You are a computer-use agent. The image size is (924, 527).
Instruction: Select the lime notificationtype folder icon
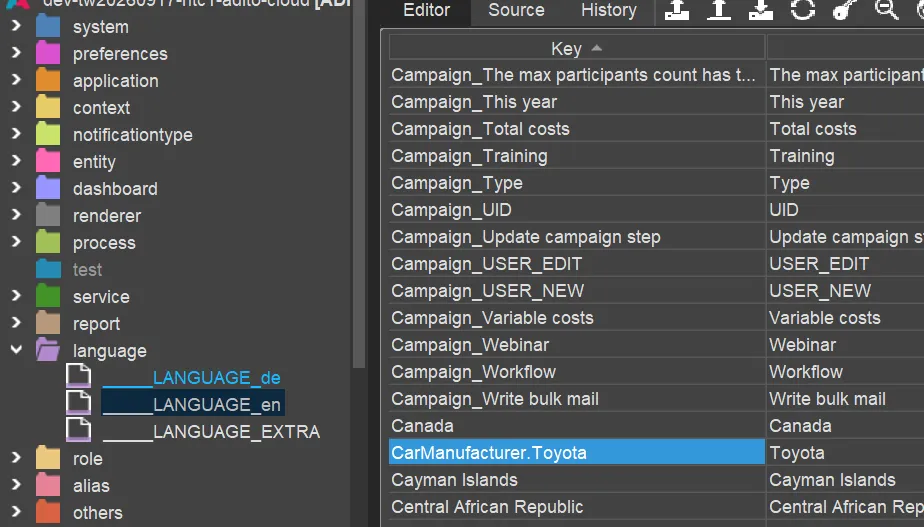pos(48,135)
